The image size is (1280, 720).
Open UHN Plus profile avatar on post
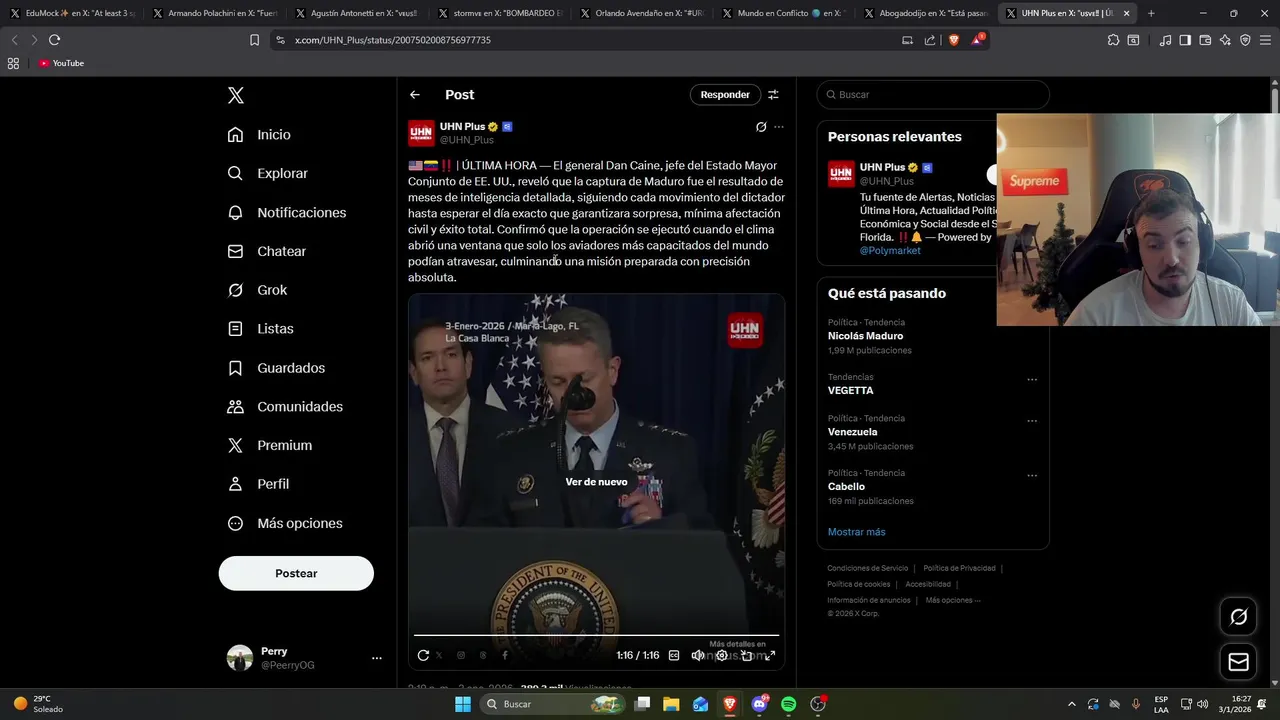[x=421, y=133]
